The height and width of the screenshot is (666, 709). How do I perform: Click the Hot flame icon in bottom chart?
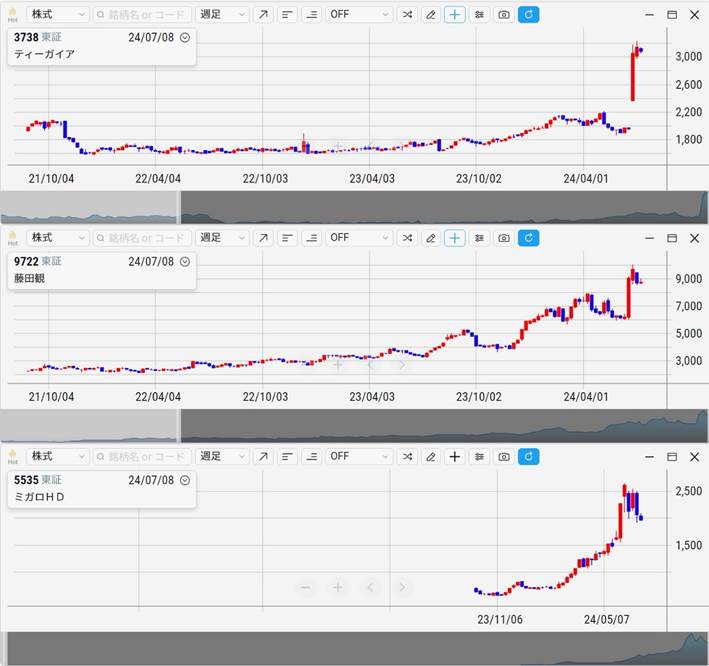click(13, 456)
